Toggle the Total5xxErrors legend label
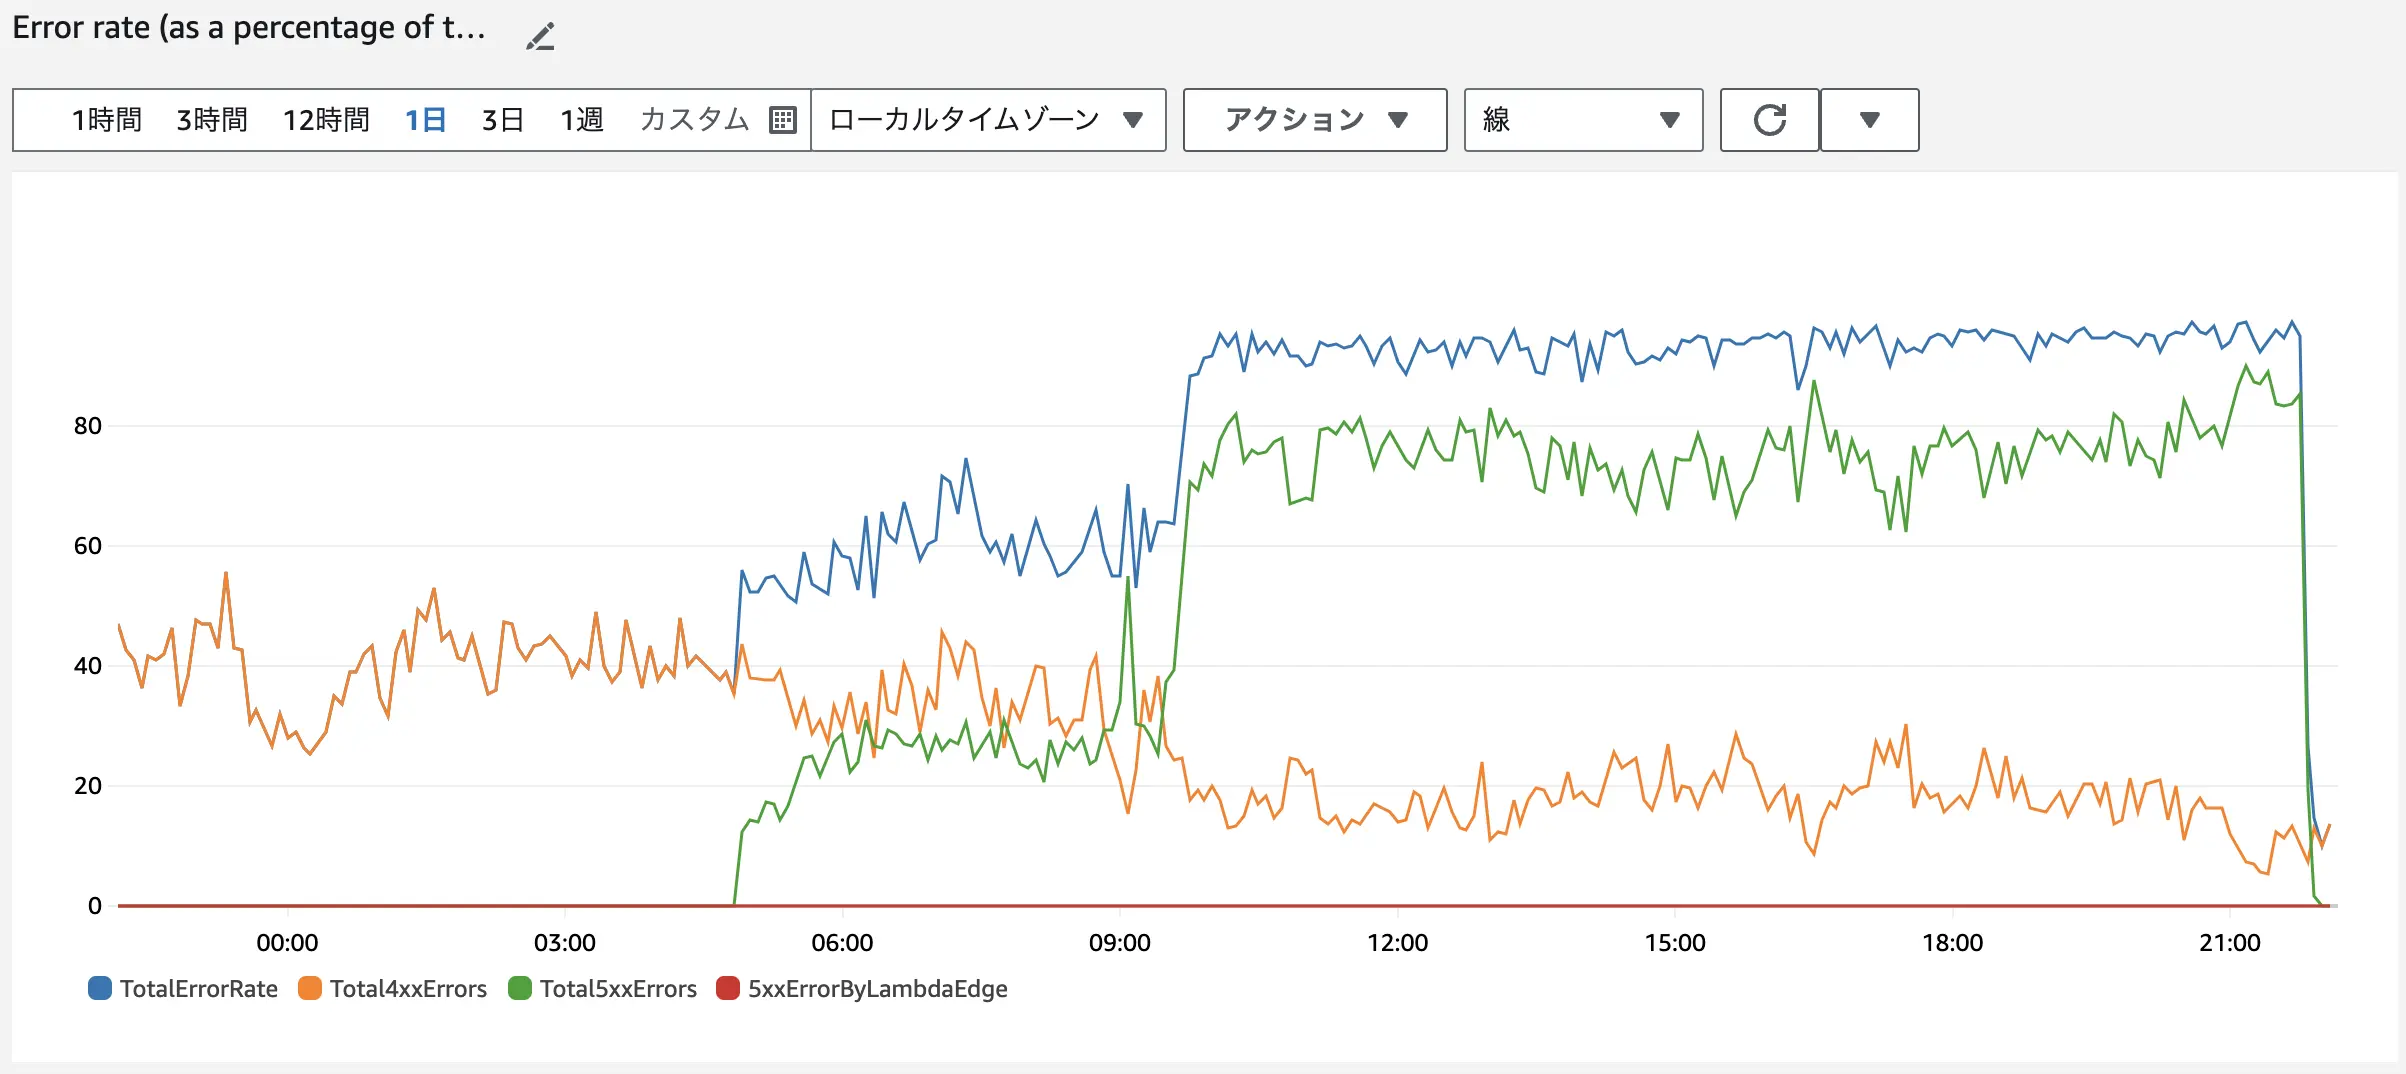2406x1074 pixels. coord(618,988)
